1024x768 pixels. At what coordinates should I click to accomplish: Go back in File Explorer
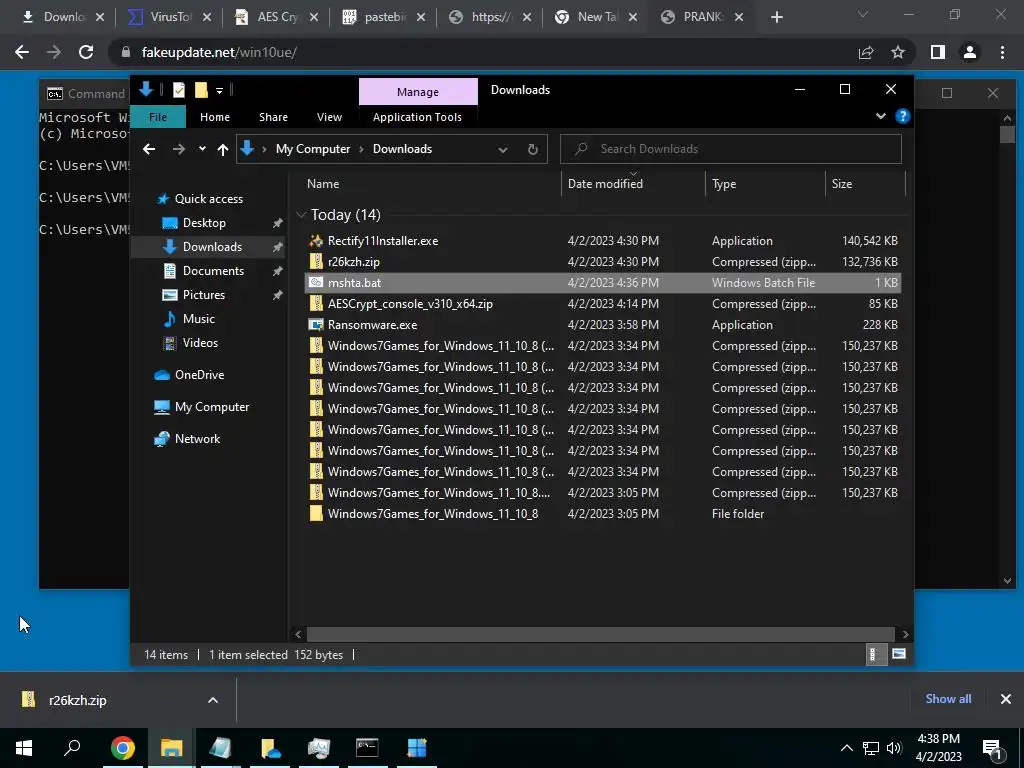[x=149, y=150]
